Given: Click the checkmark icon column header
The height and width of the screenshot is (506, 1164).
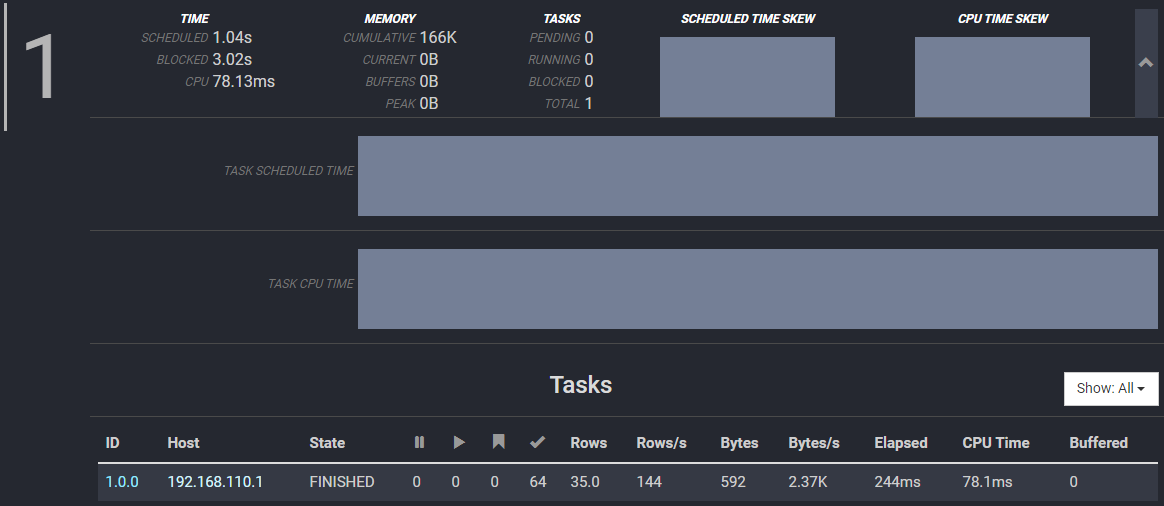Looking at the screenshot, I should pyautogui.click(x=537, y=442).
